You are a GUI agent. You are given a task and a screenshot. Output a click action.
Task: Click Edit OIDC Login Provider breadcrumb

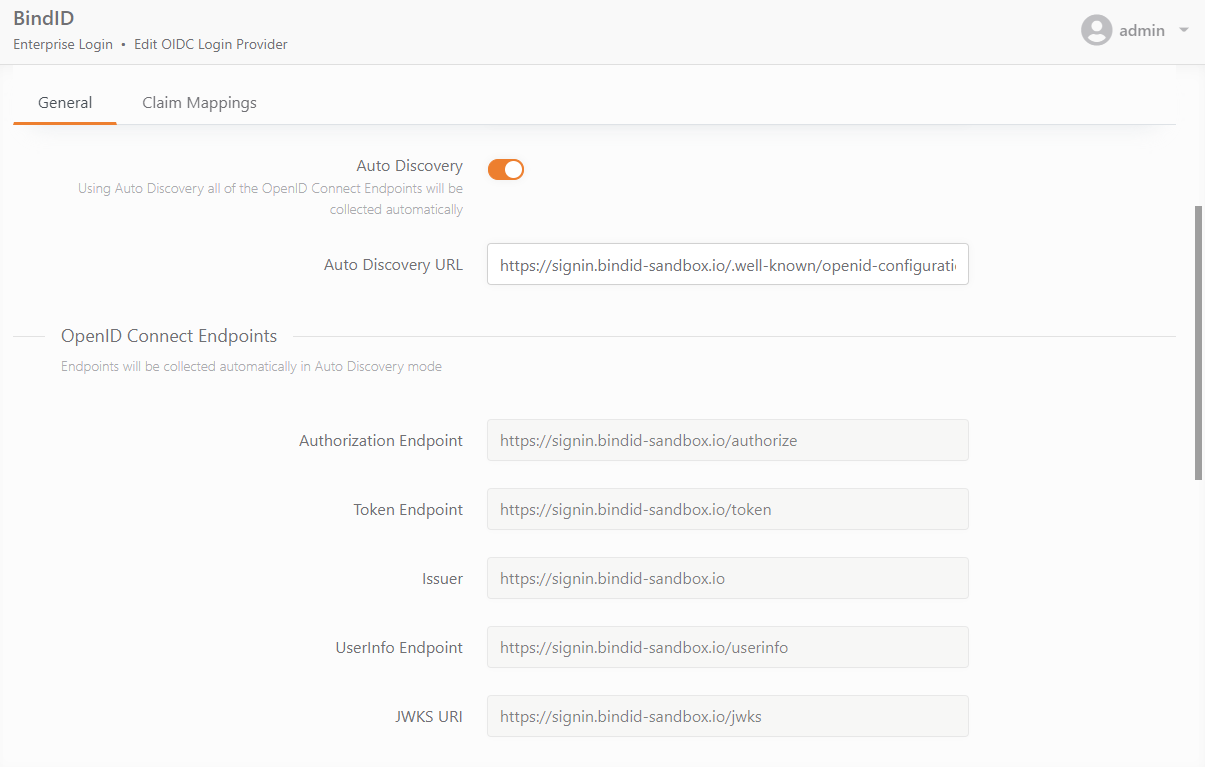click(x=211, y=44)
